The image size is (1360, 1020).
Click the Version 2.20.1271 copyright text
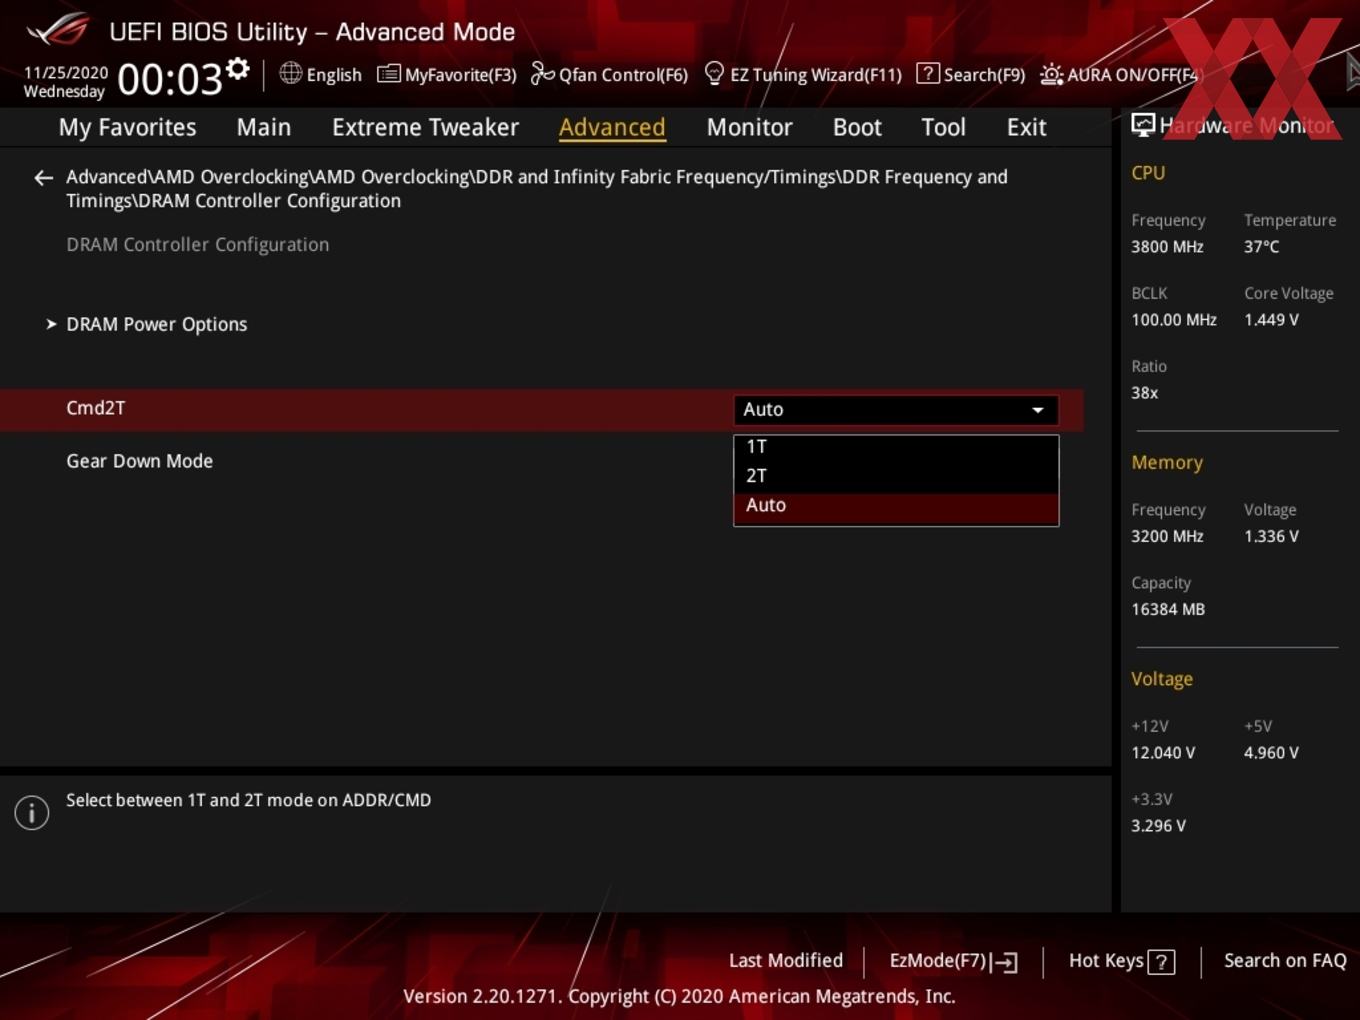[x=679, y=996]
